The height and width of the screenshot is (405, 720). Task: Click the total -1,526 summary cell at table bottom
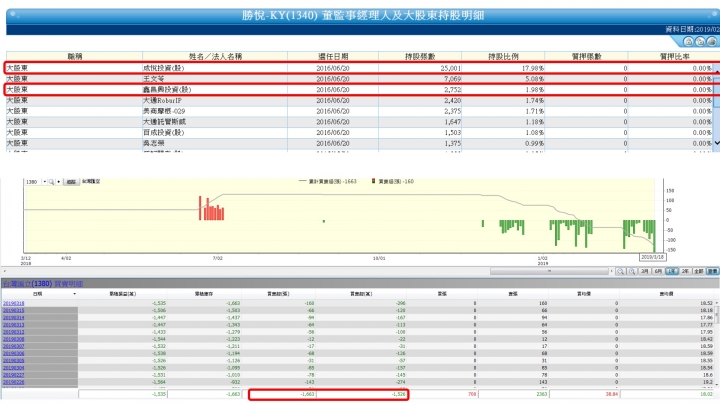(361, 394)
